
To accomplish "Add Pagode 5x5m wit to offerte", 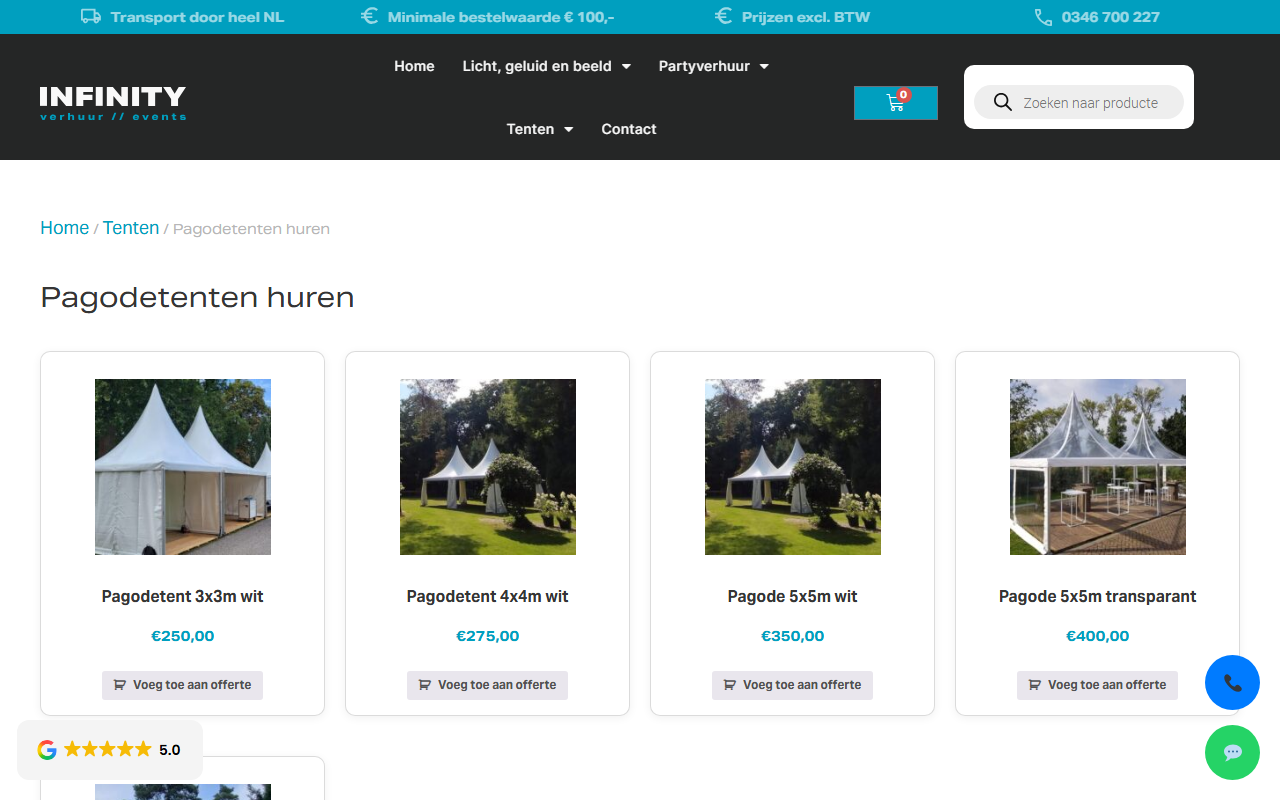I will coord(792,685).
